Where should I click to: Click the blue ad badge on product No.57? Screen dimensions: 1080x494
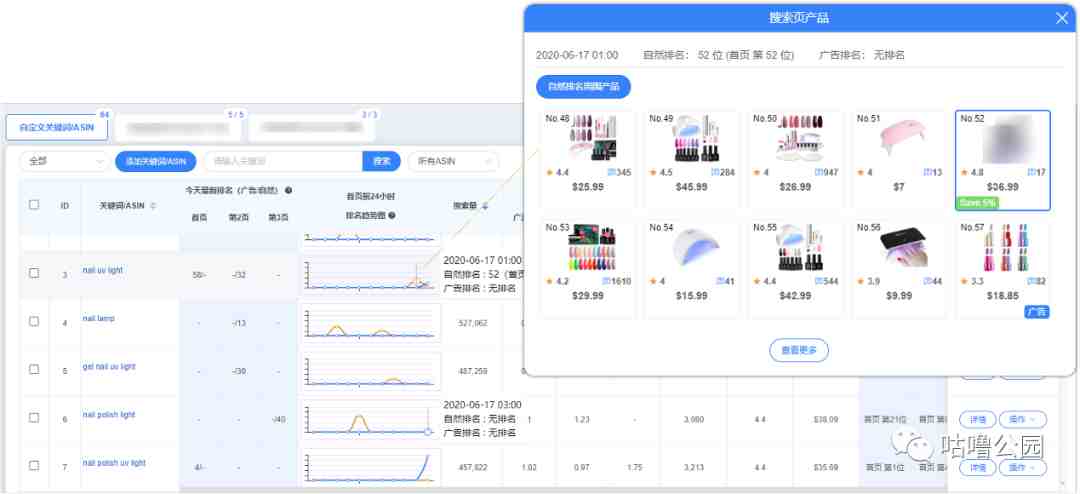(1037, 311)
